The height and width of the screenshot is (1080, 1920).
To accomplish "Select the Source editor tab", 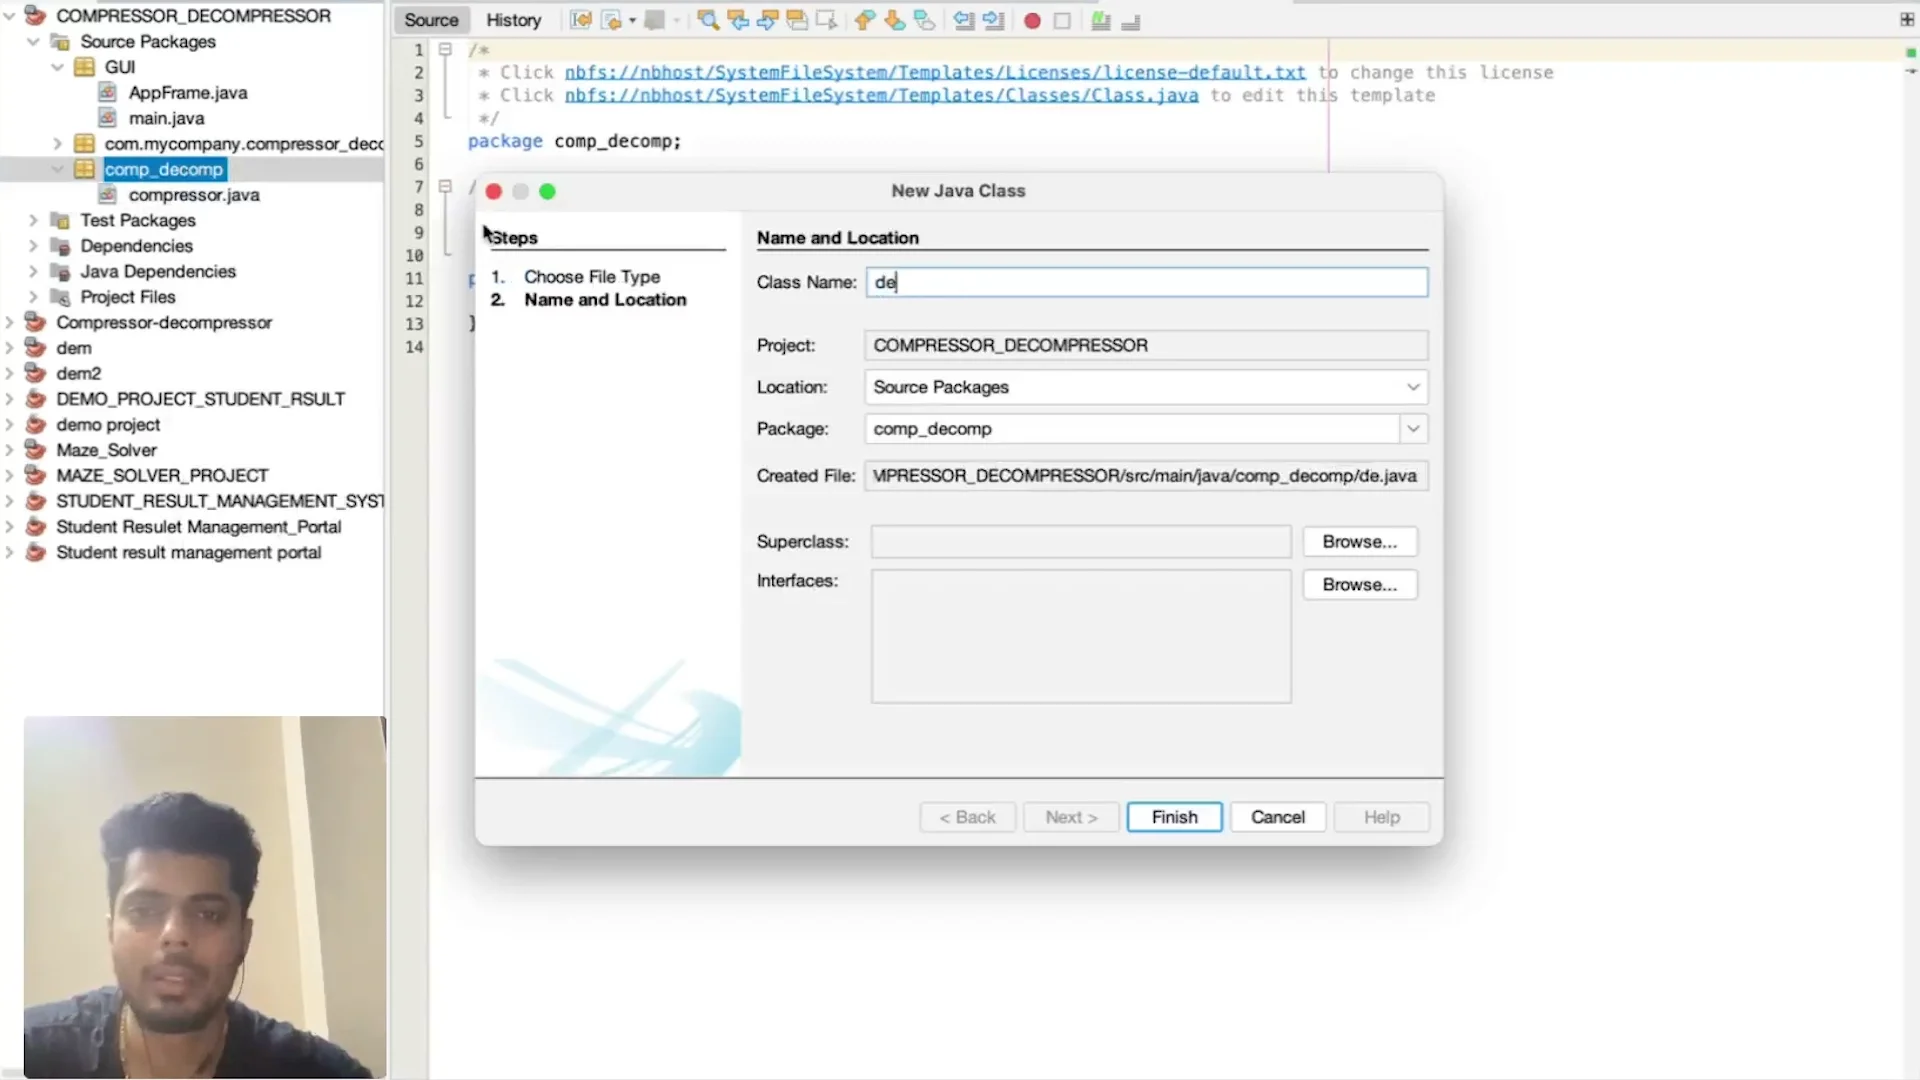I will 431,20.
